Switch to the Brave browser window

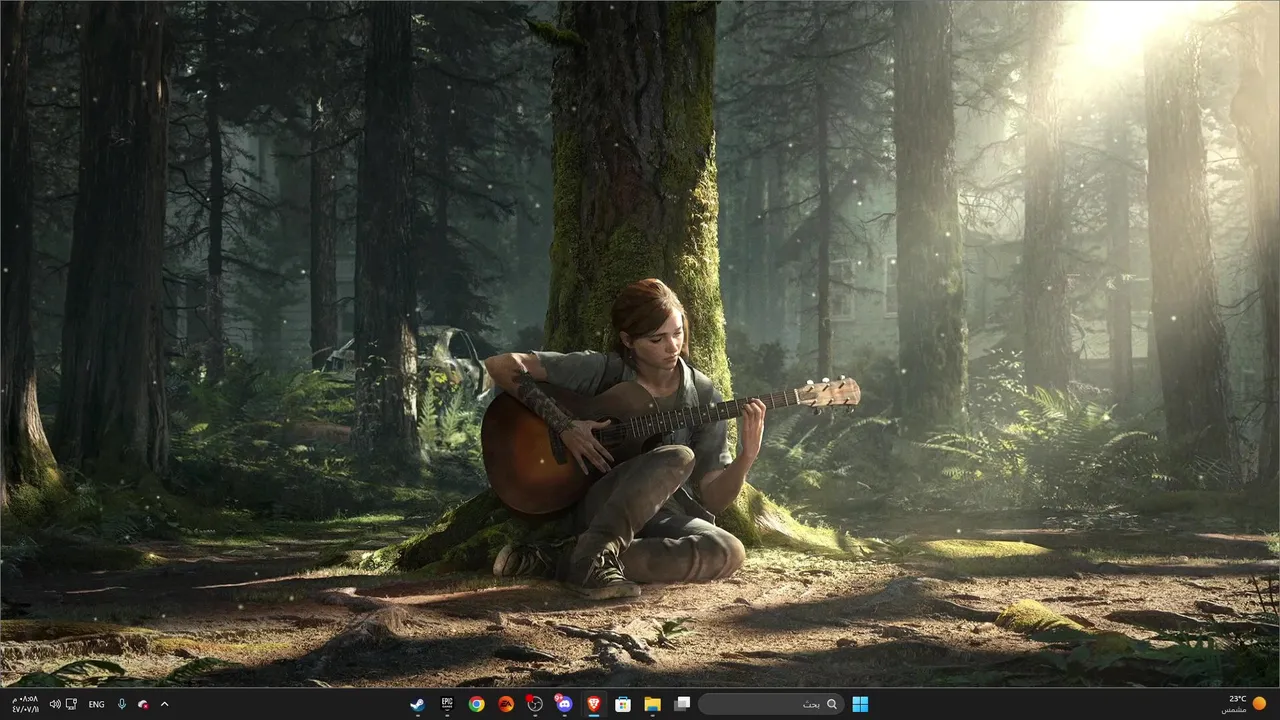594,704
